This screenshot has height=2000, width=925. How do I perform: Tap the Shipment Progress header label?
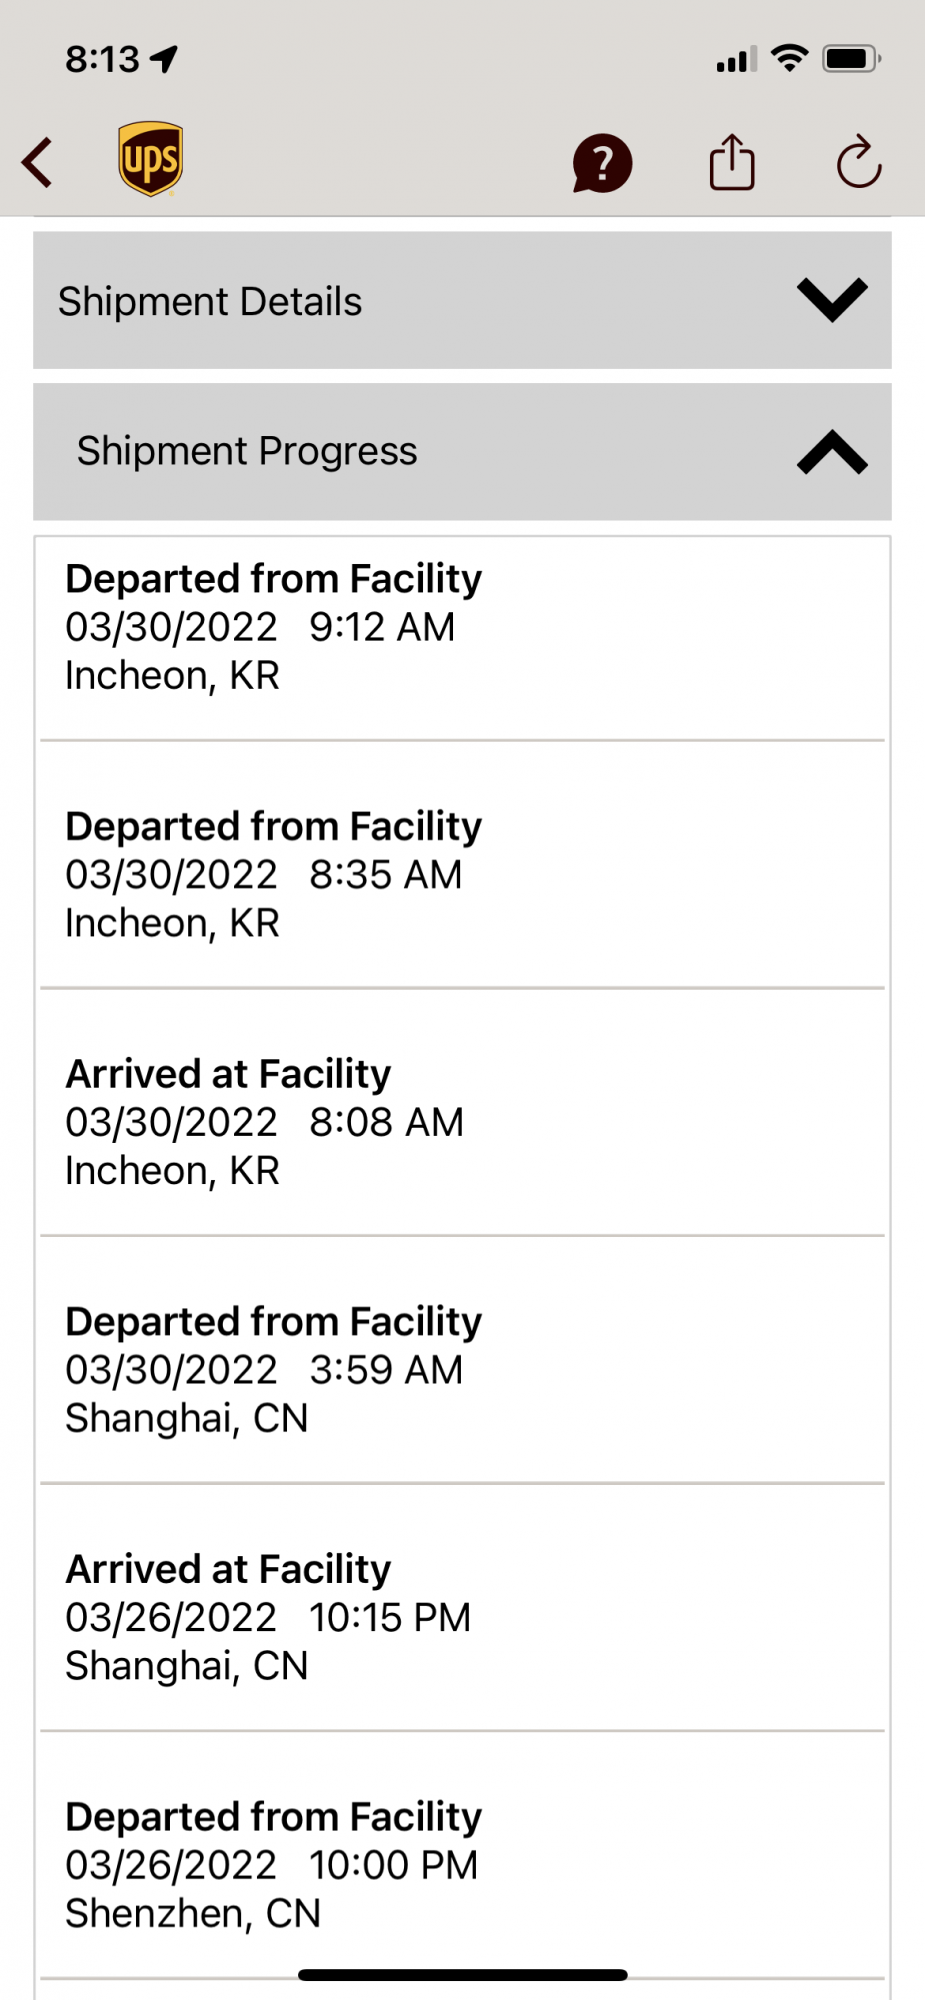click(x=247, y=452)
